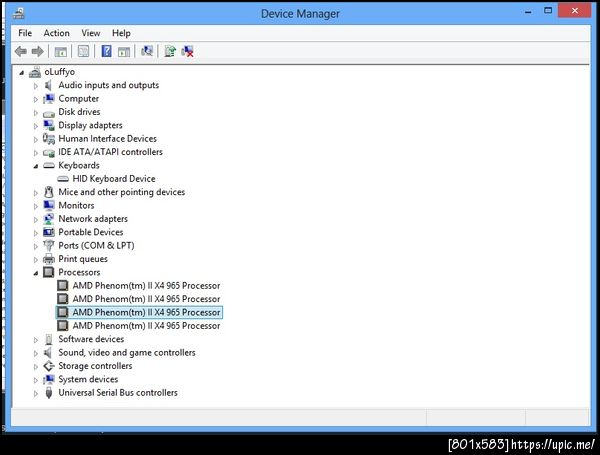The image size is (600, 455).
Task: Select the System devices label
Action: tap(88, 379)
